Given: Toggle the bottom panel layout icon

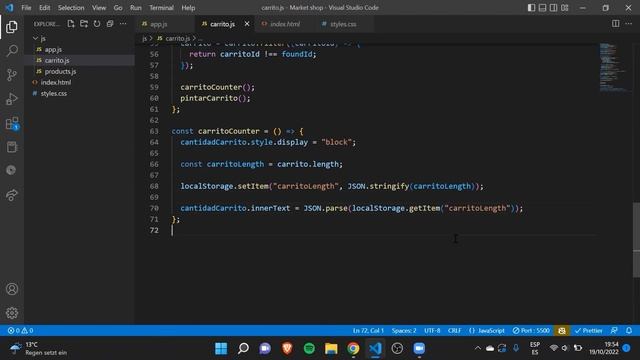Looking at the screenshot, I should click(x=542, y=8).
